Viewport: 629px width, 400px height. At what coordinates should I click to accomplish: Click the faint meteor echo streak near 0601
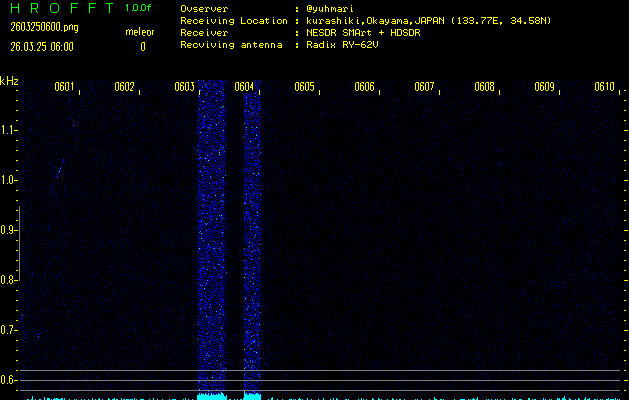click(x=61, y=168)
